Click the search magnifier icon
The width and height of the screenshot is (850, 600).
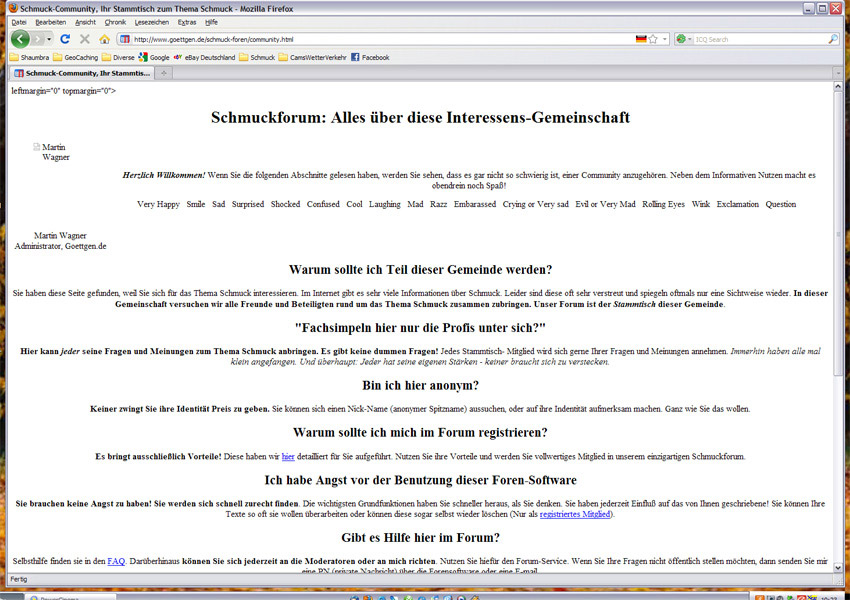click(833, 39)
